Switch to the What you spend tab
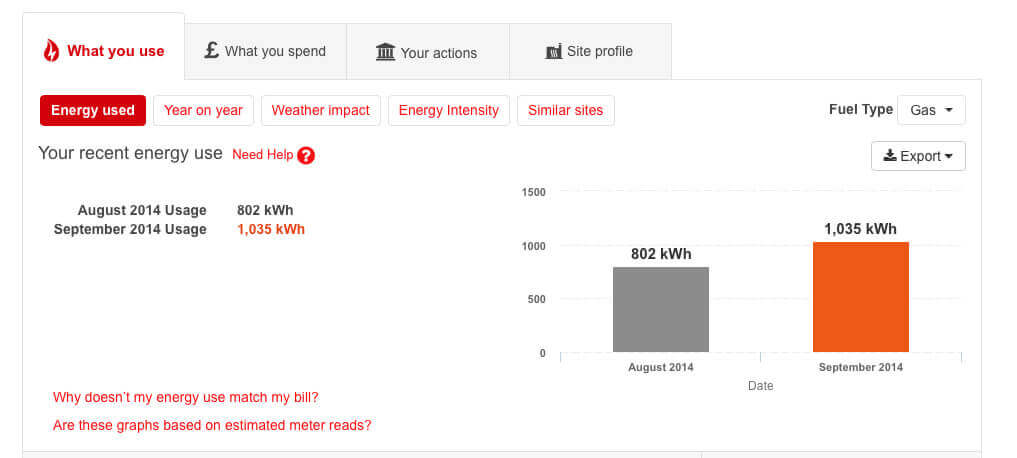The height and width of the screenshot is (458, 1017). pyautogui.click(x=265, y=51)
